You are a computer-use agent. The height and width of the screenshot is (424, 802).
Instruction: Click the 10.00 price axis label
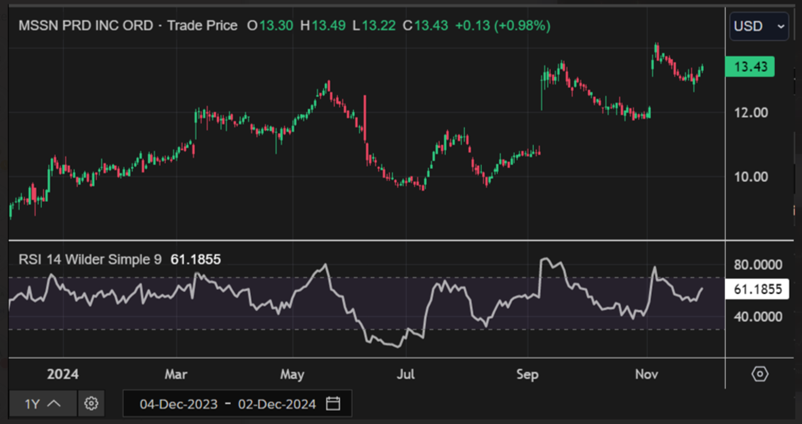point(751,177)
